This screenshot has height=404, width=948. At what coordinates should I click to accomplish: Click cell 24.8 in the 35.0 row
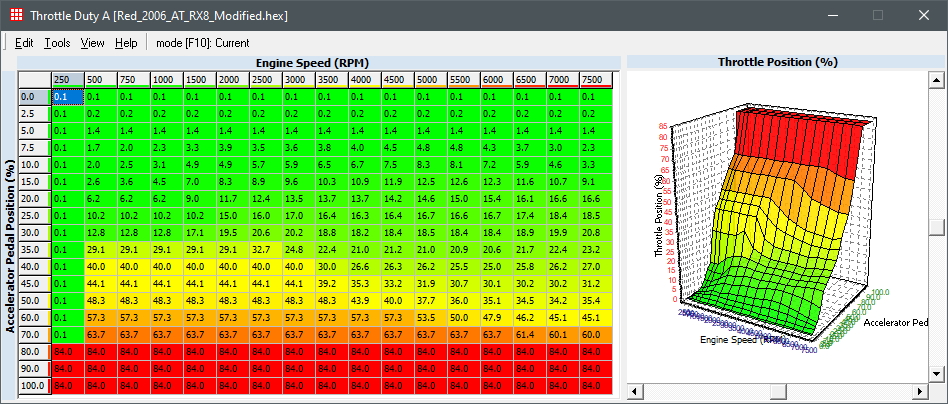[299, 249]
